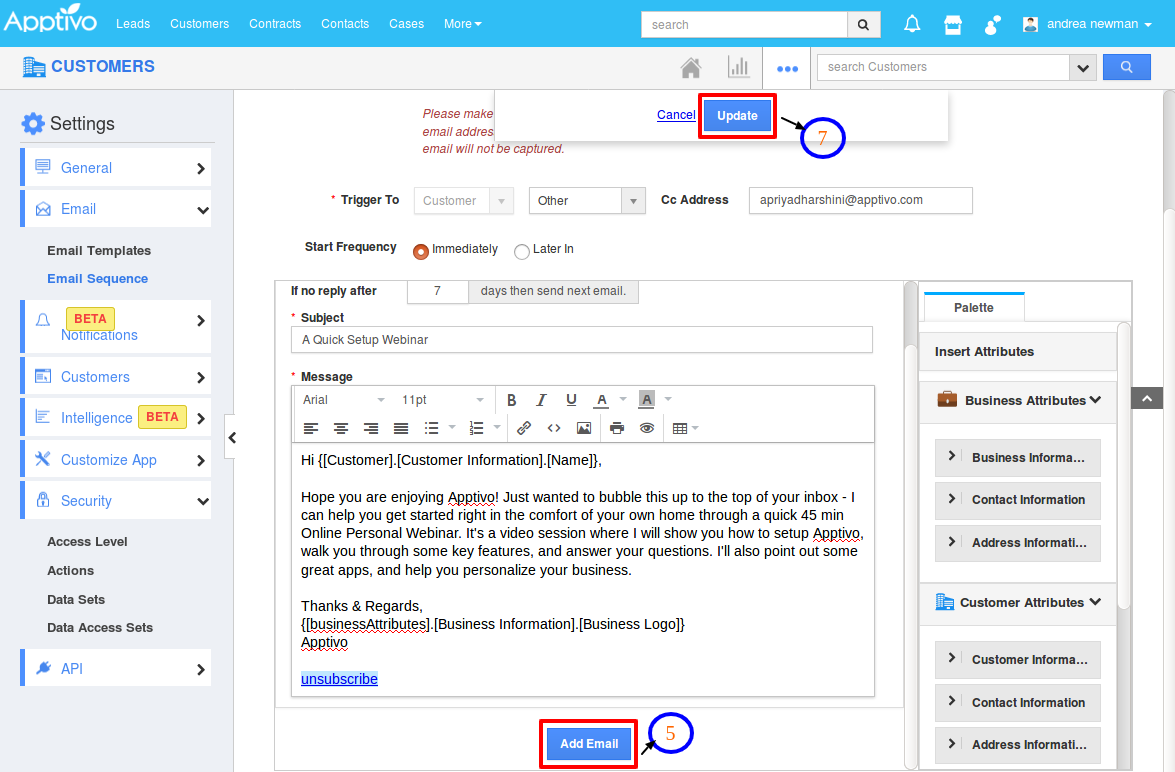Viewport: 1175px width, 772px height.
Task: Open text color picker dropdown
Action: click(623, 399)
